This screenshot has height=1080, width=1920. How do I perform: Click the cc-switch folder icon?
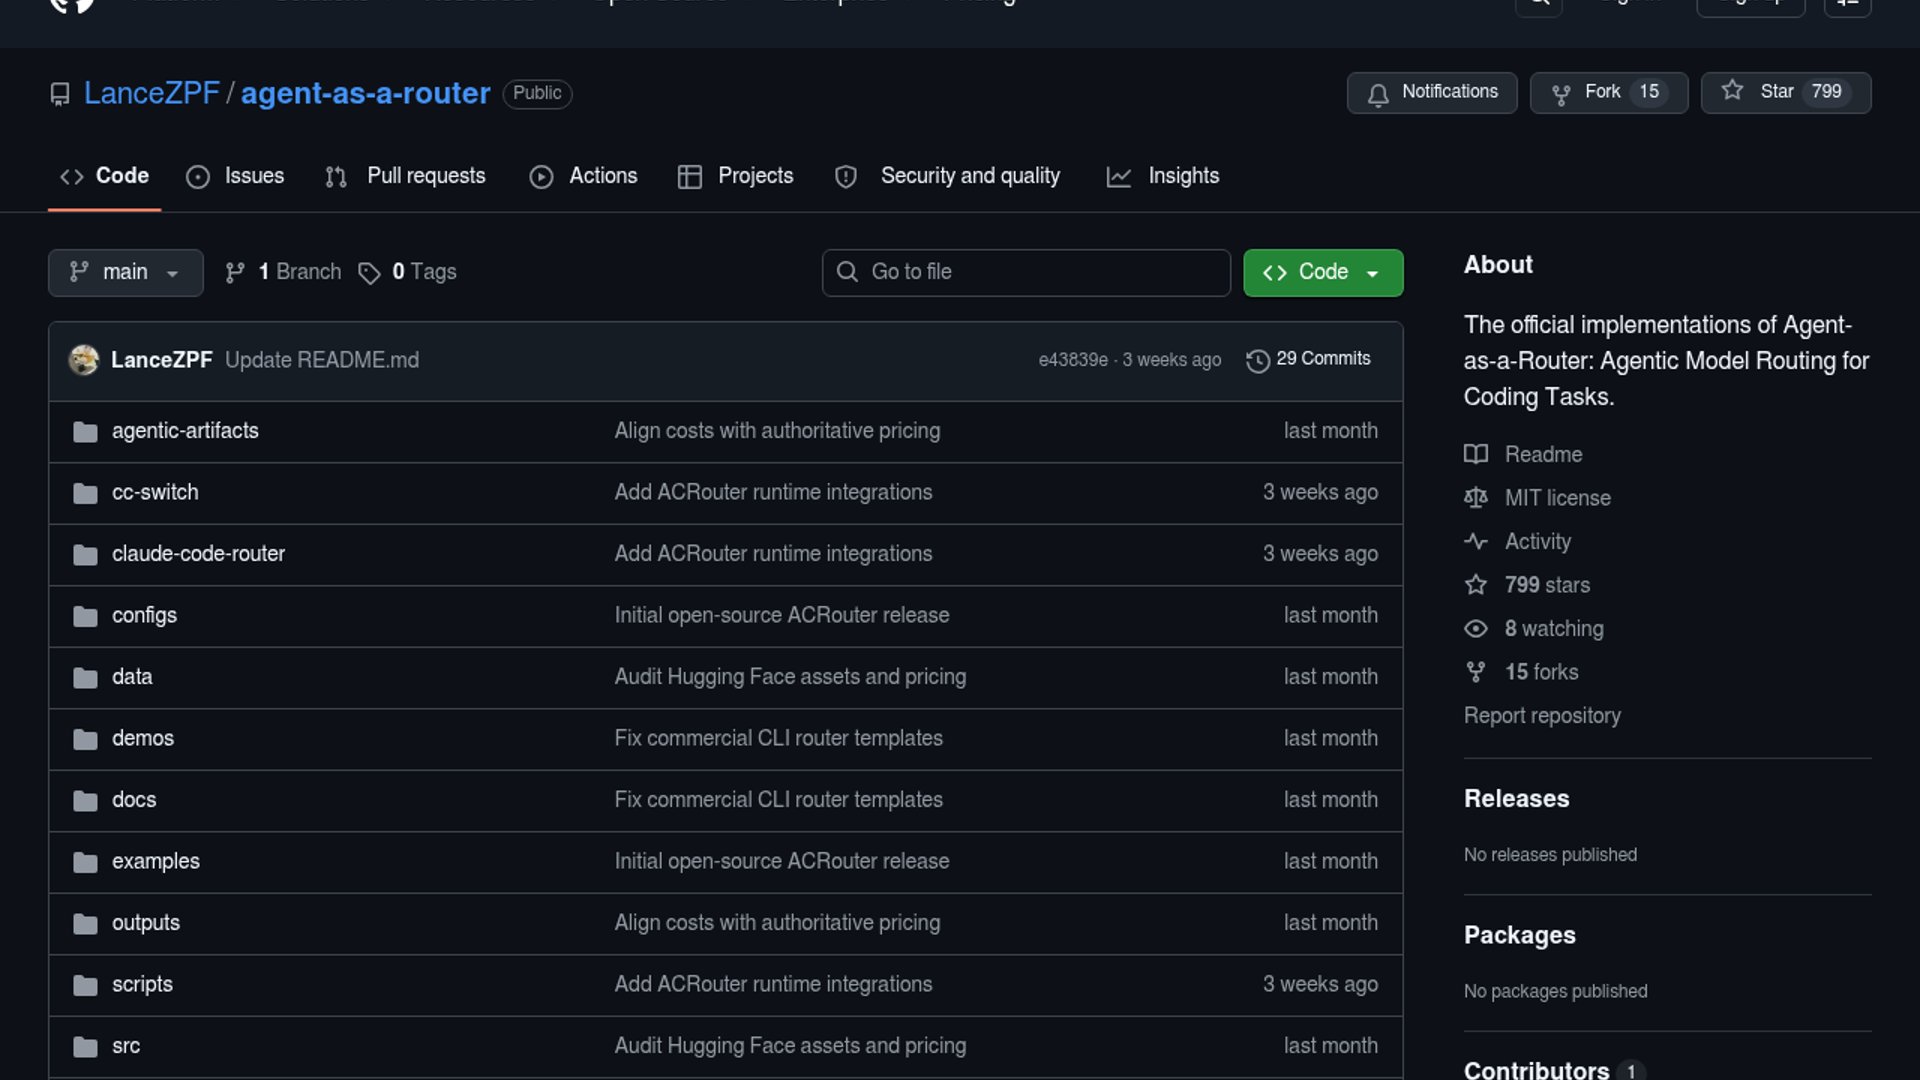(x=85, y=494)
